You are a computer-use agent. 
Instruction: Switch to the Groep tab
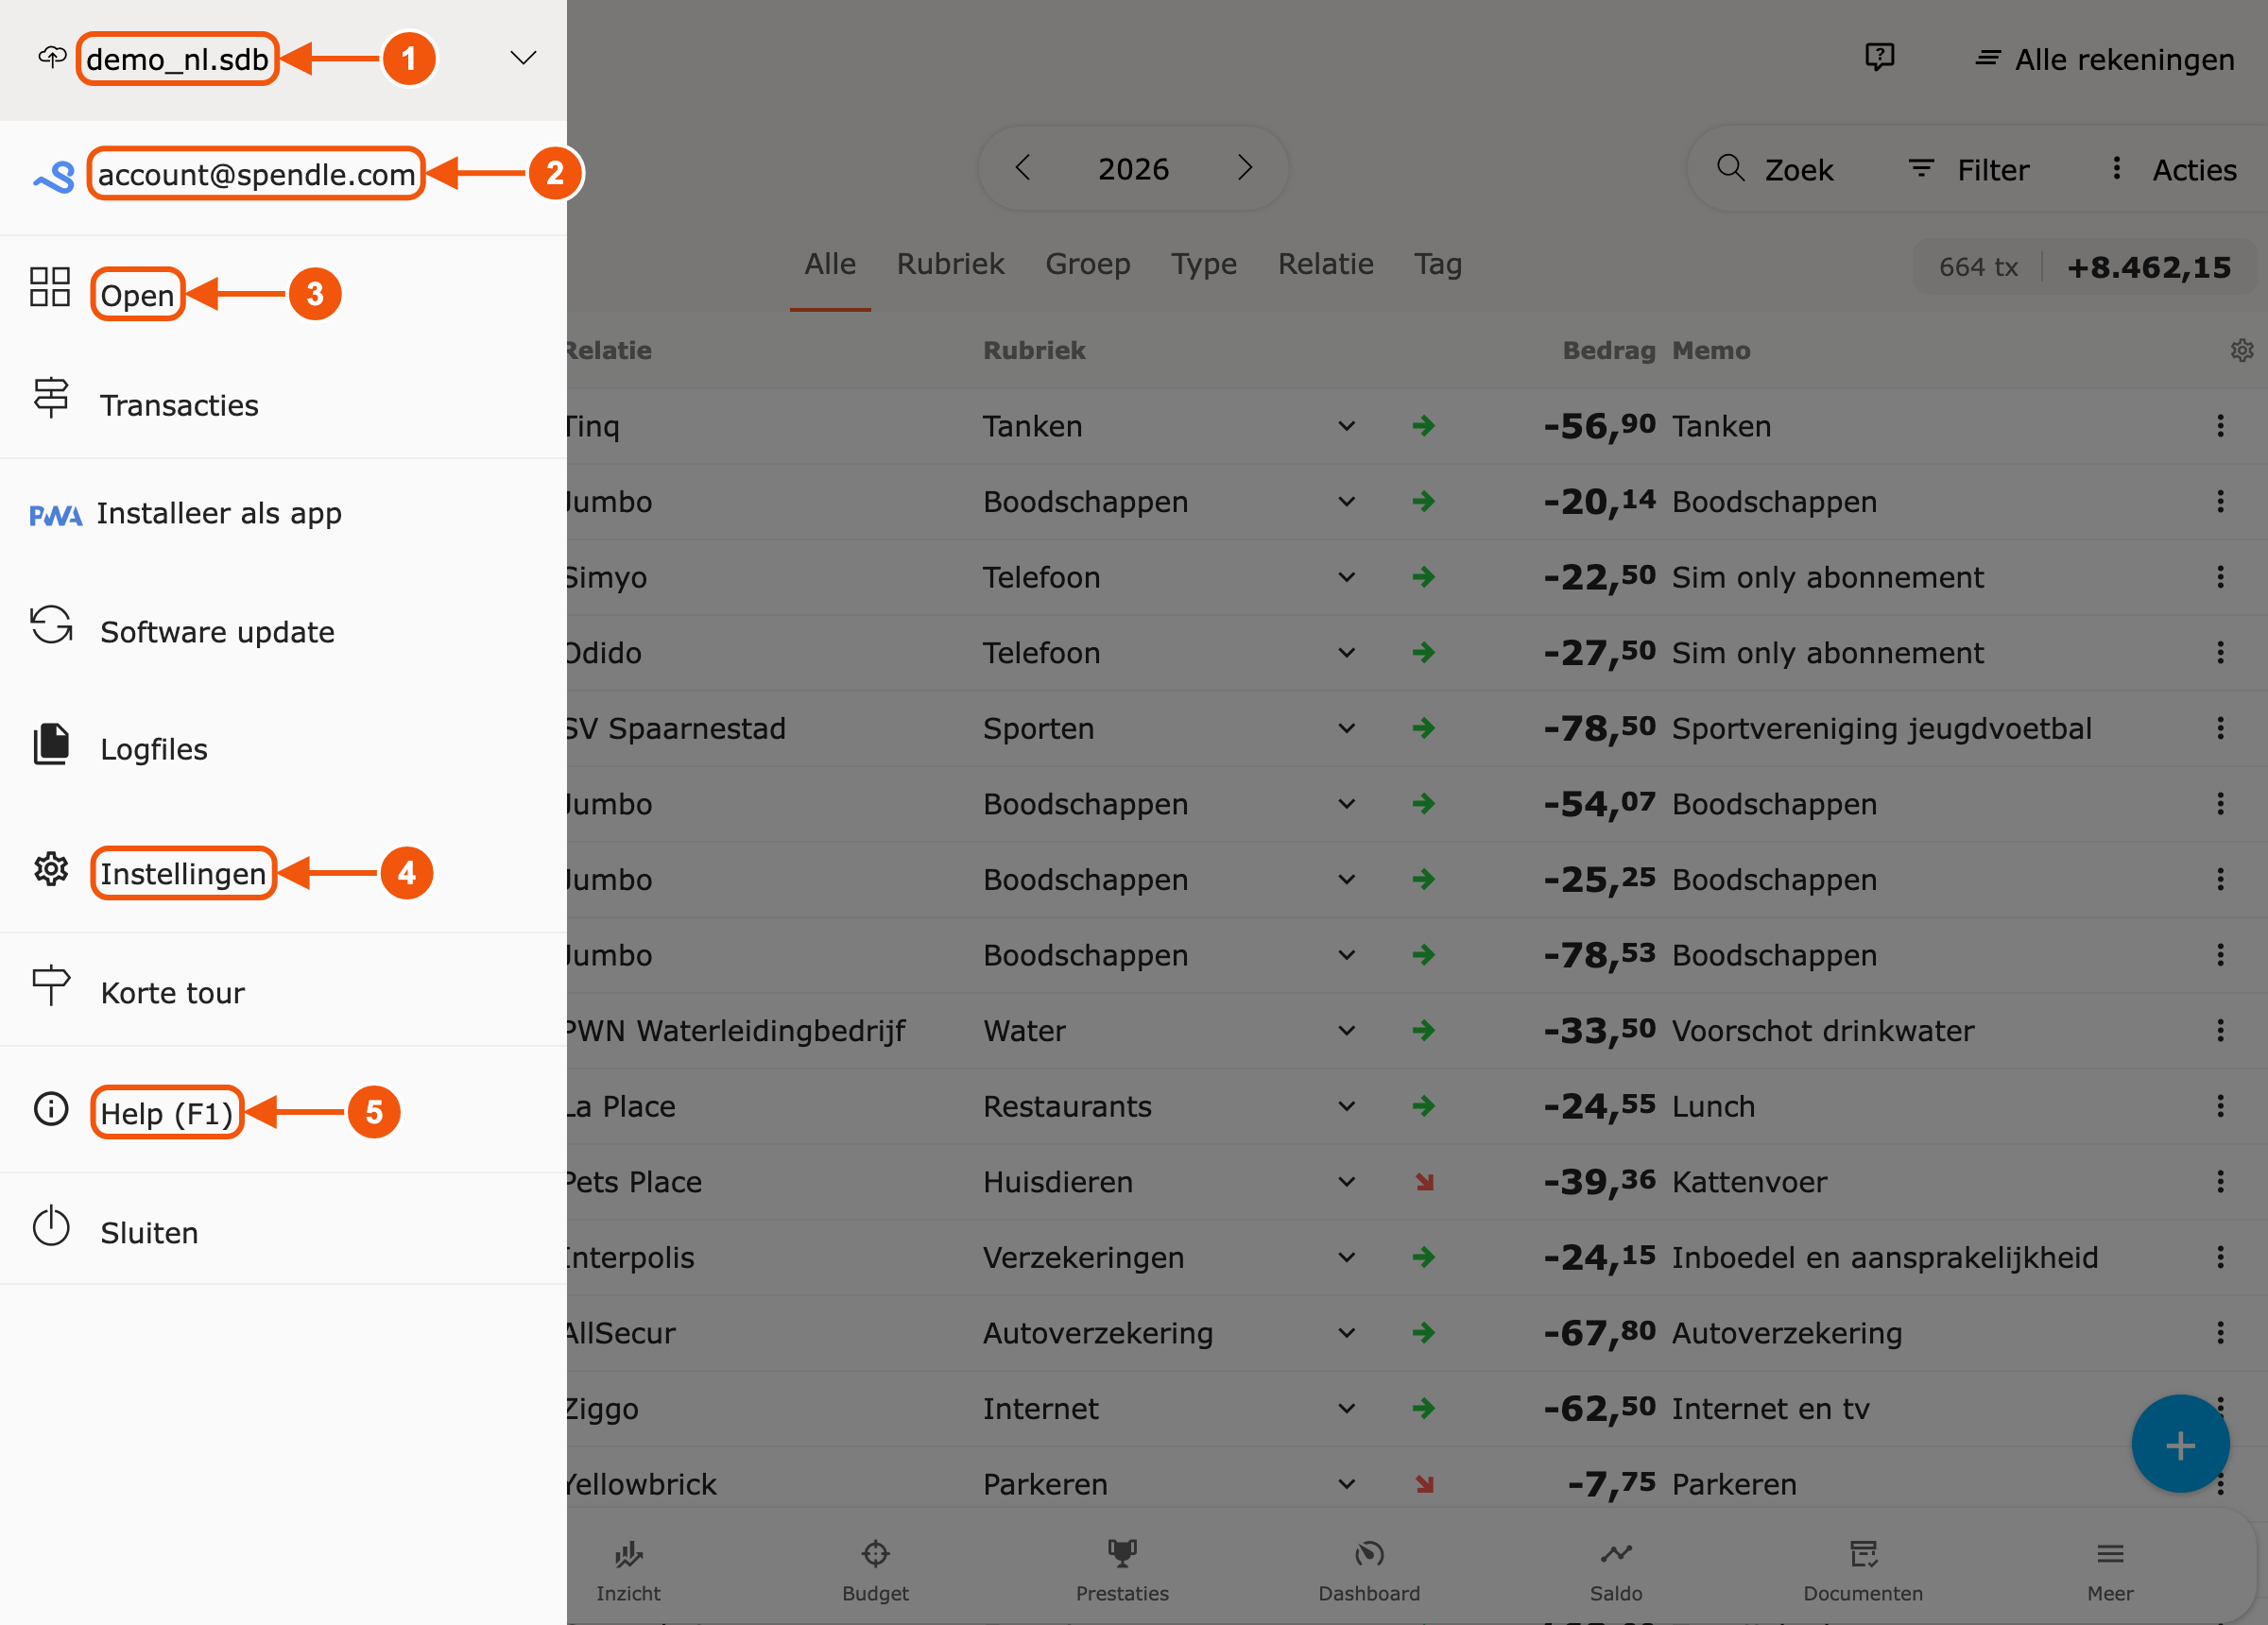click(1088, 264)
